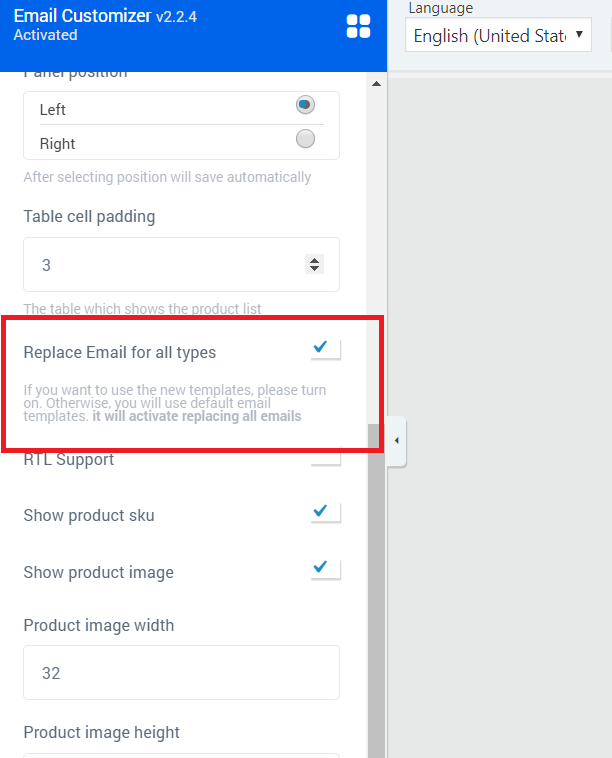This screenshot has height=758, width=612.
Task: Toggle the Show product sku checkbox
Action: pyautogui.click(x=325, y=512)
